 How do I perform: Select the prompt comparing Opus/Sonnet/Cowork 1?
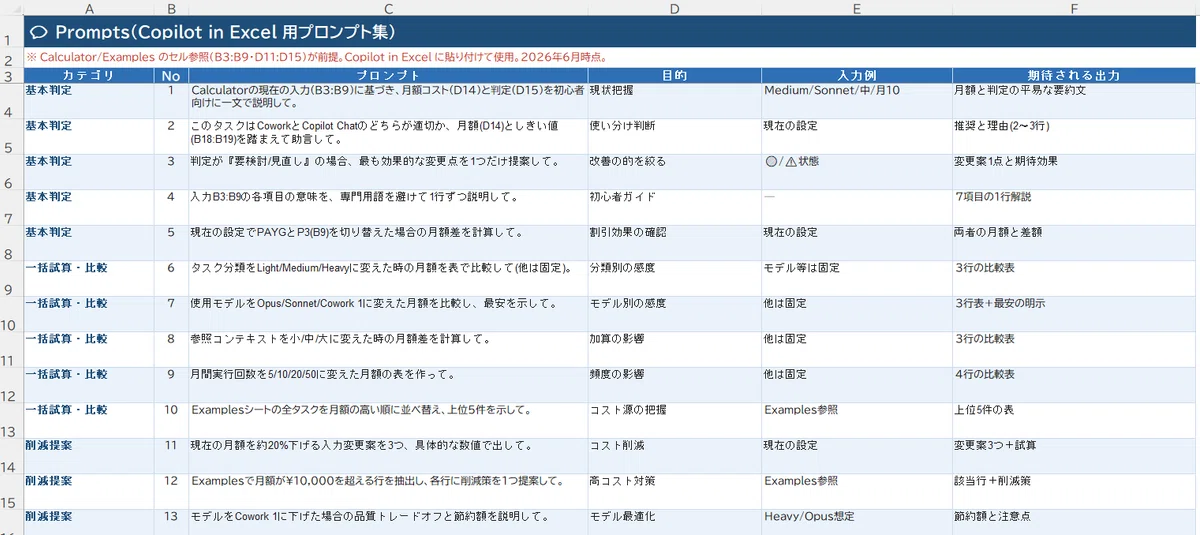(388, 314)
